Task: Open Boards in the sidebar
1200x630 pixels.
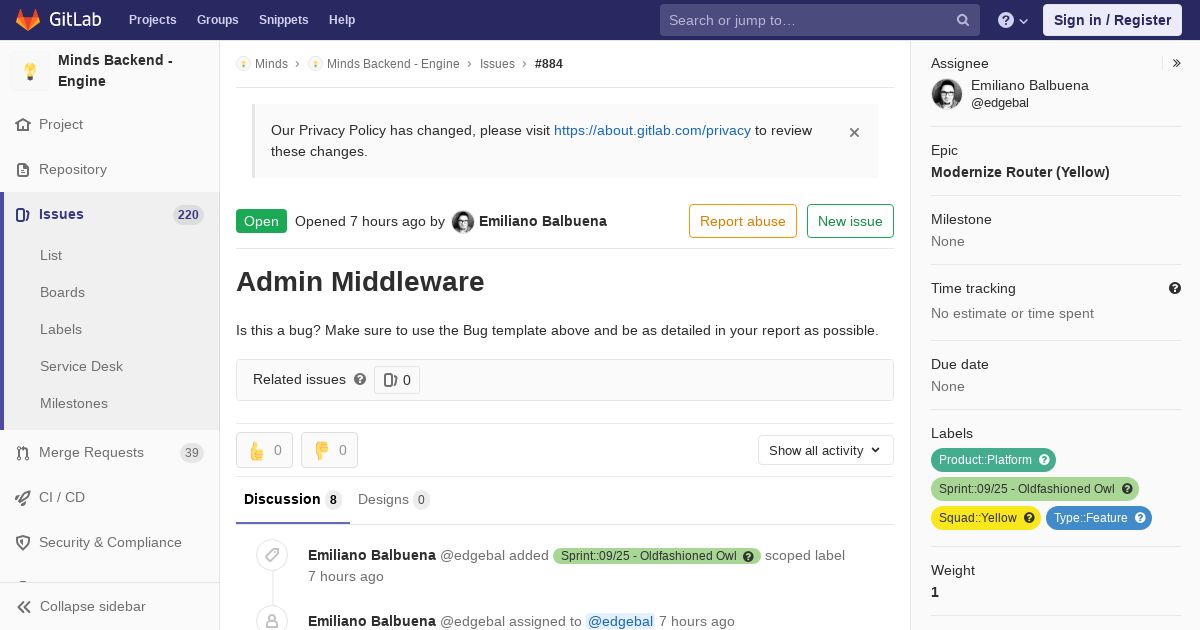Action: click(x=62, y=293)
